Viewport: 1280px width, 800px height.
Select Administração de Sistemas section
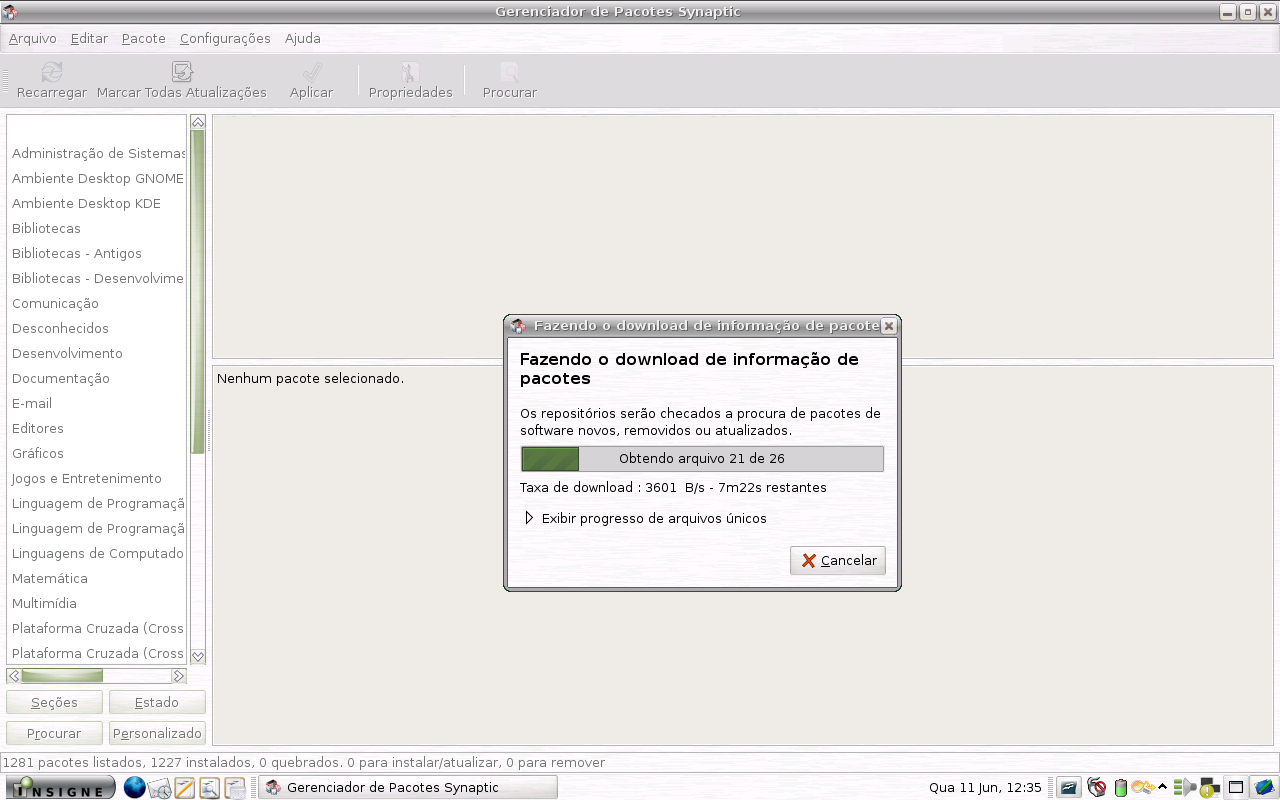tap(97, 153)
